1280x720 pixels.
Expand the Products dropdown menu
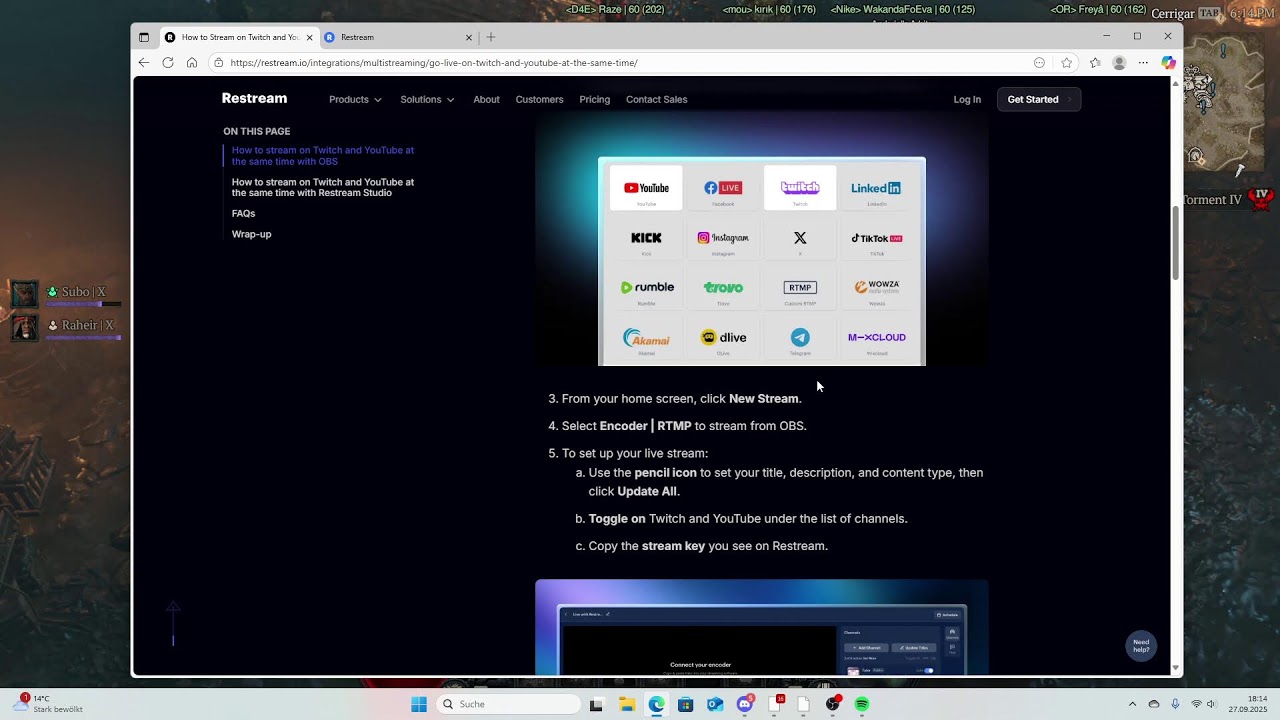[x=355, y=99]
